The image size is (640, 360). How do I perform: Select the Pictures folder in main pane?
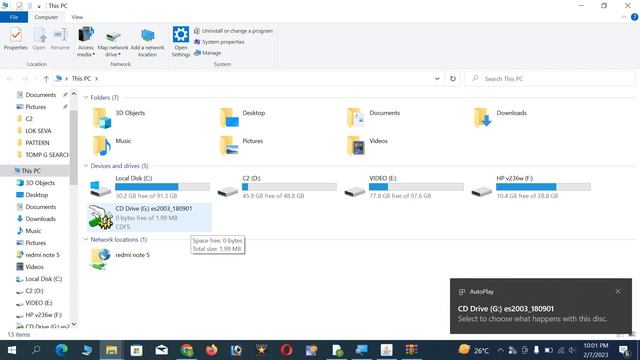[x=241, y=146]
